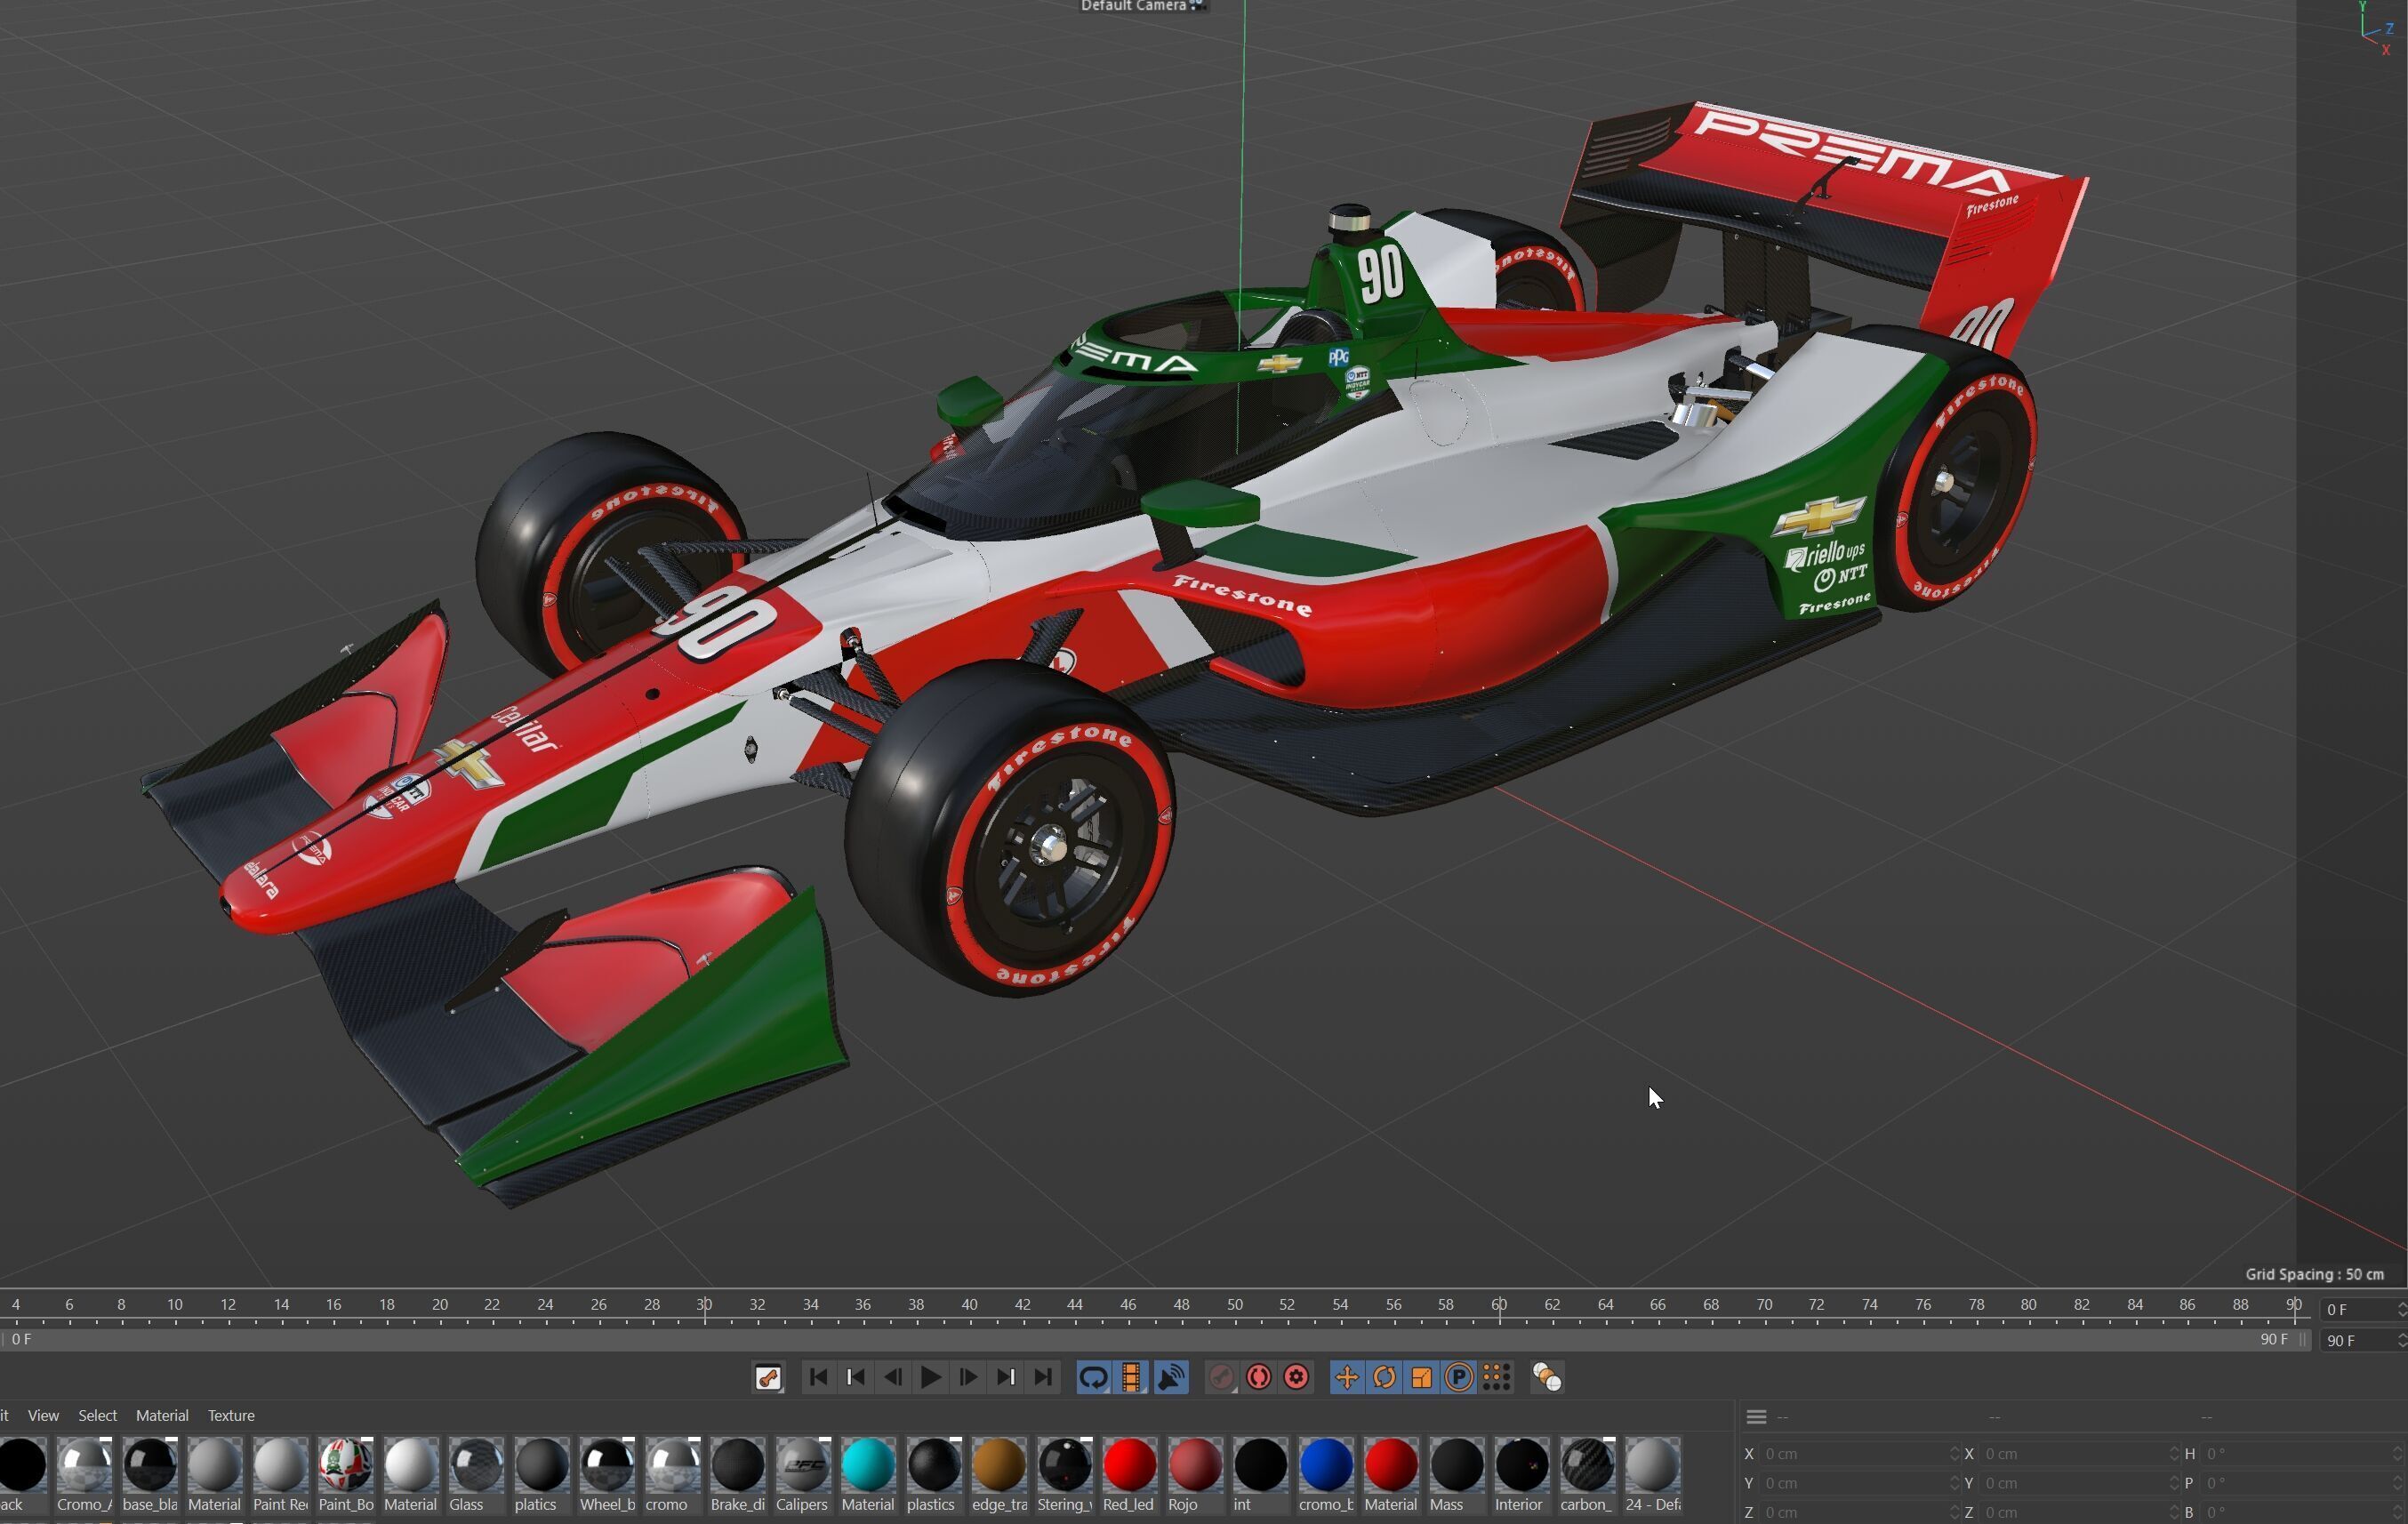Select the Red_led material
This screenshot has width=2408, height=1524.
pos(1130,1465)
